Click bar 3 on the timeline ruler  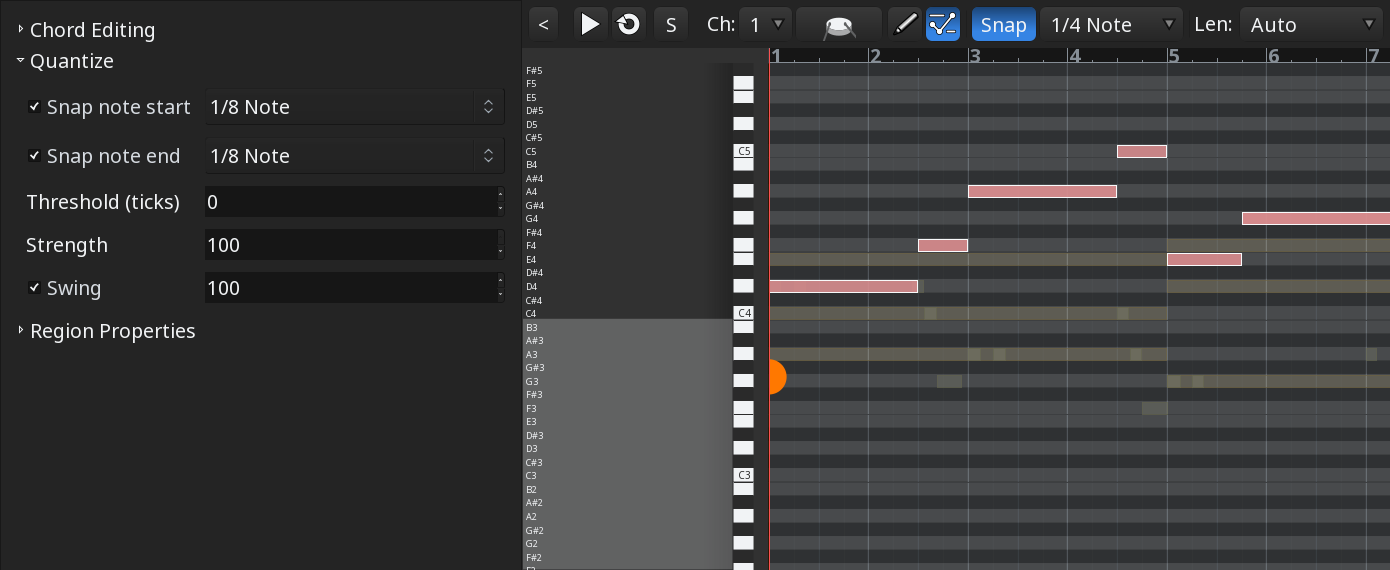(975, 56)
